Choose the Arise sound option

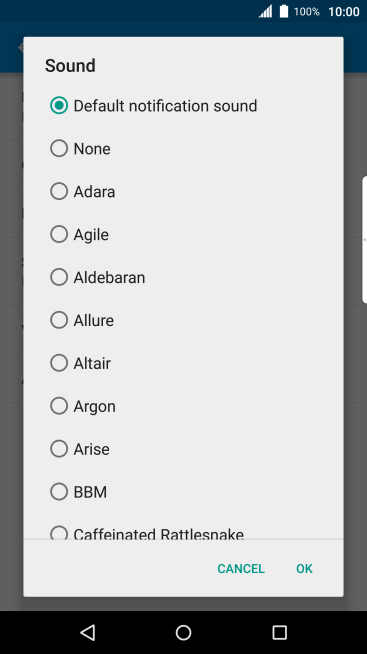[x=184, y=449]
